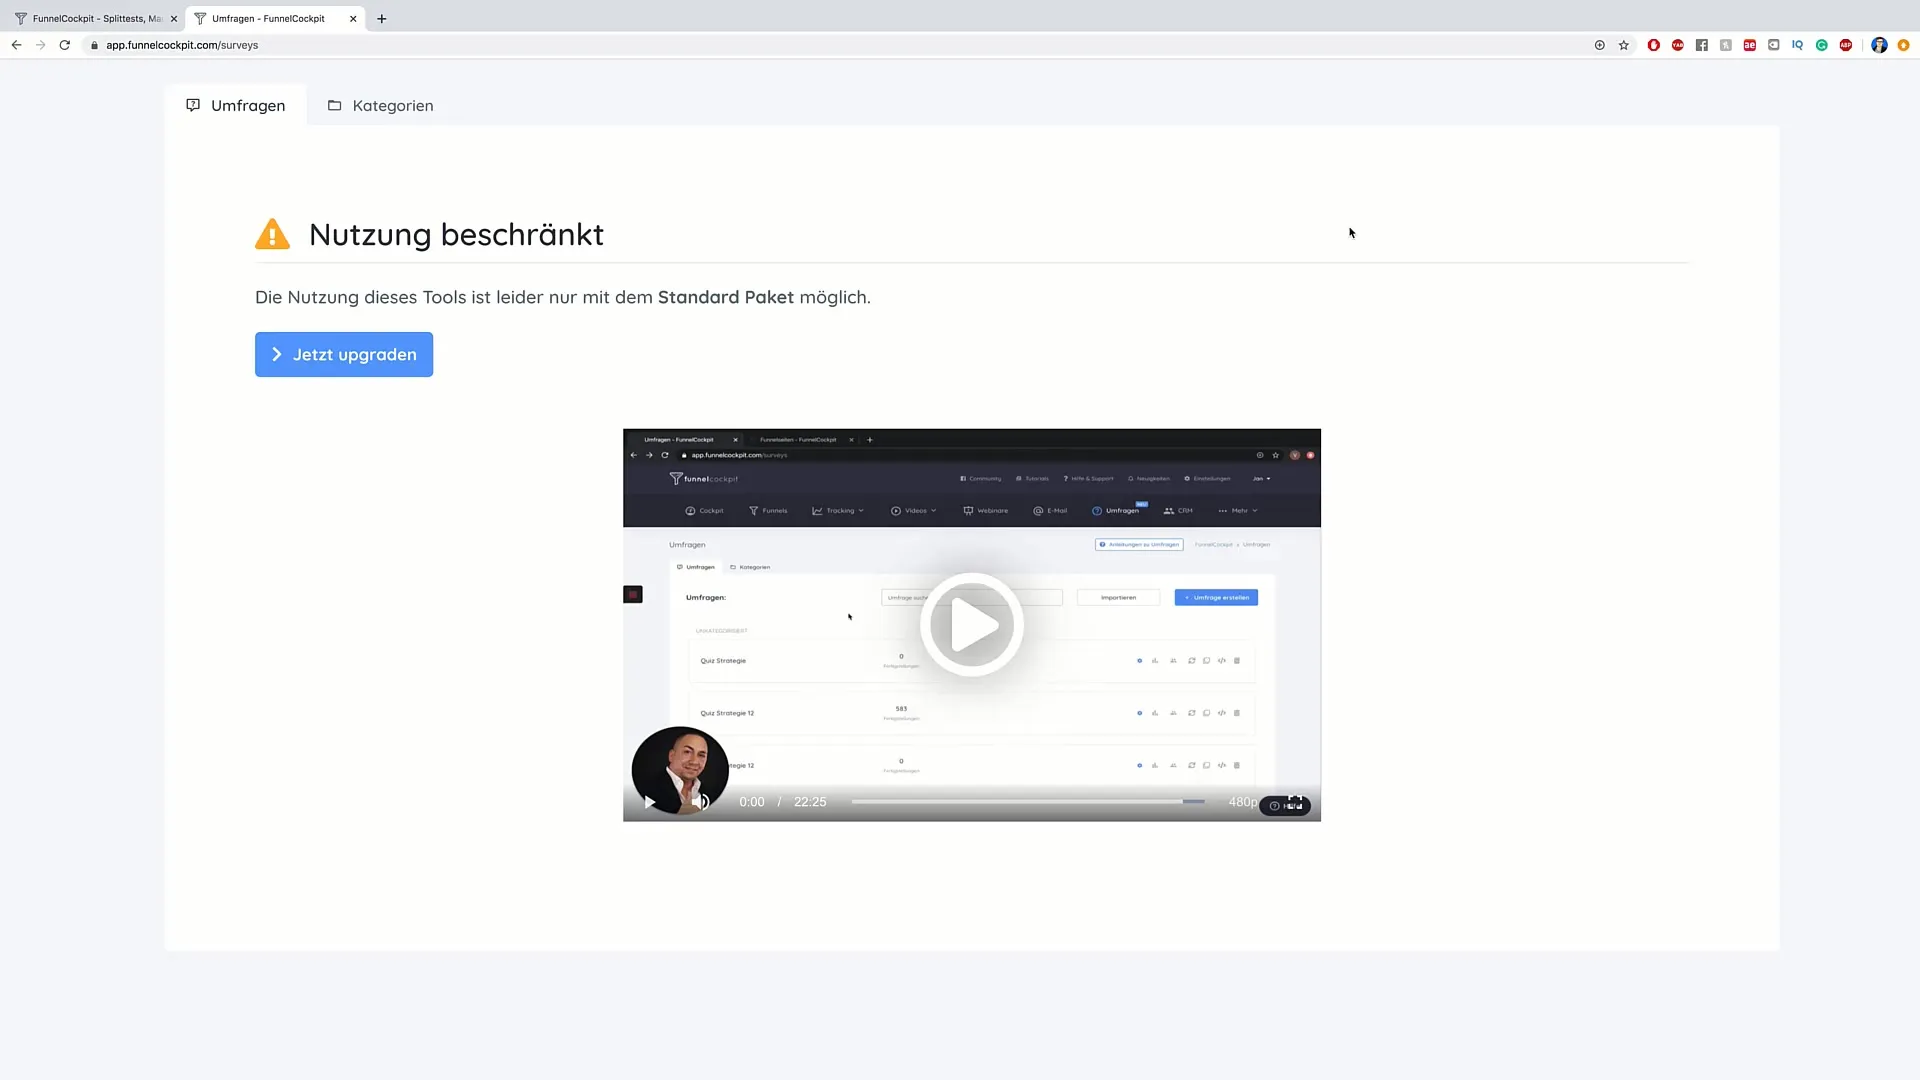Click the video thumbnail of the Umfragen tutorial

click(971, 625)
